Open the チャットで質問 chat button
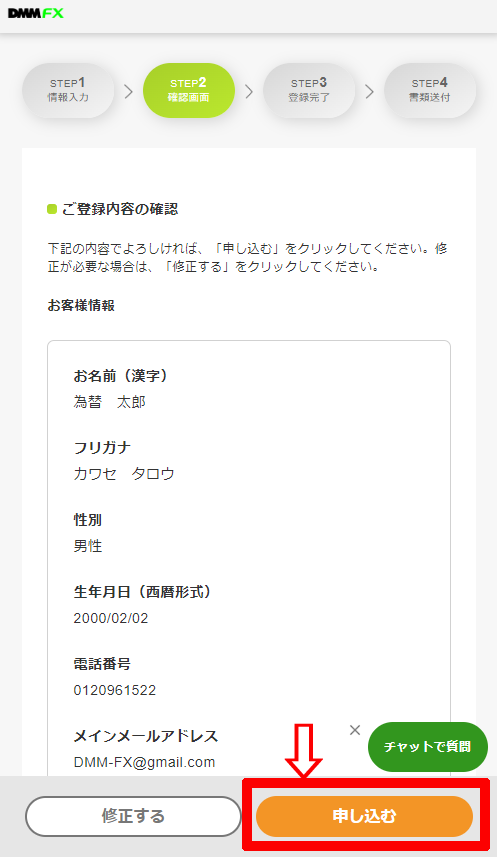The width and height of the screenshot is (497, 857). [428, 747]
